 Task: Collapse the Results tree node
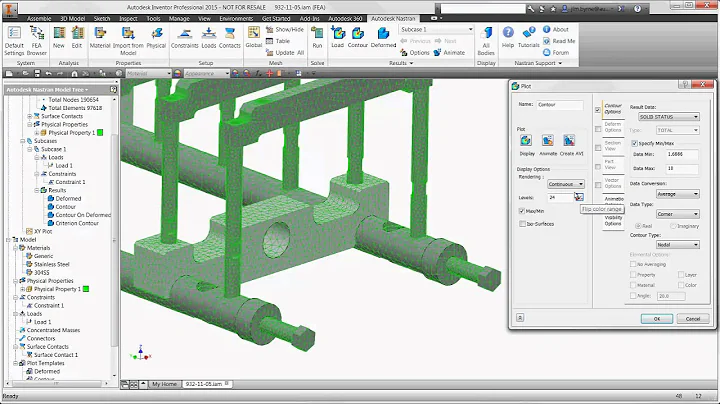[37, 190]
